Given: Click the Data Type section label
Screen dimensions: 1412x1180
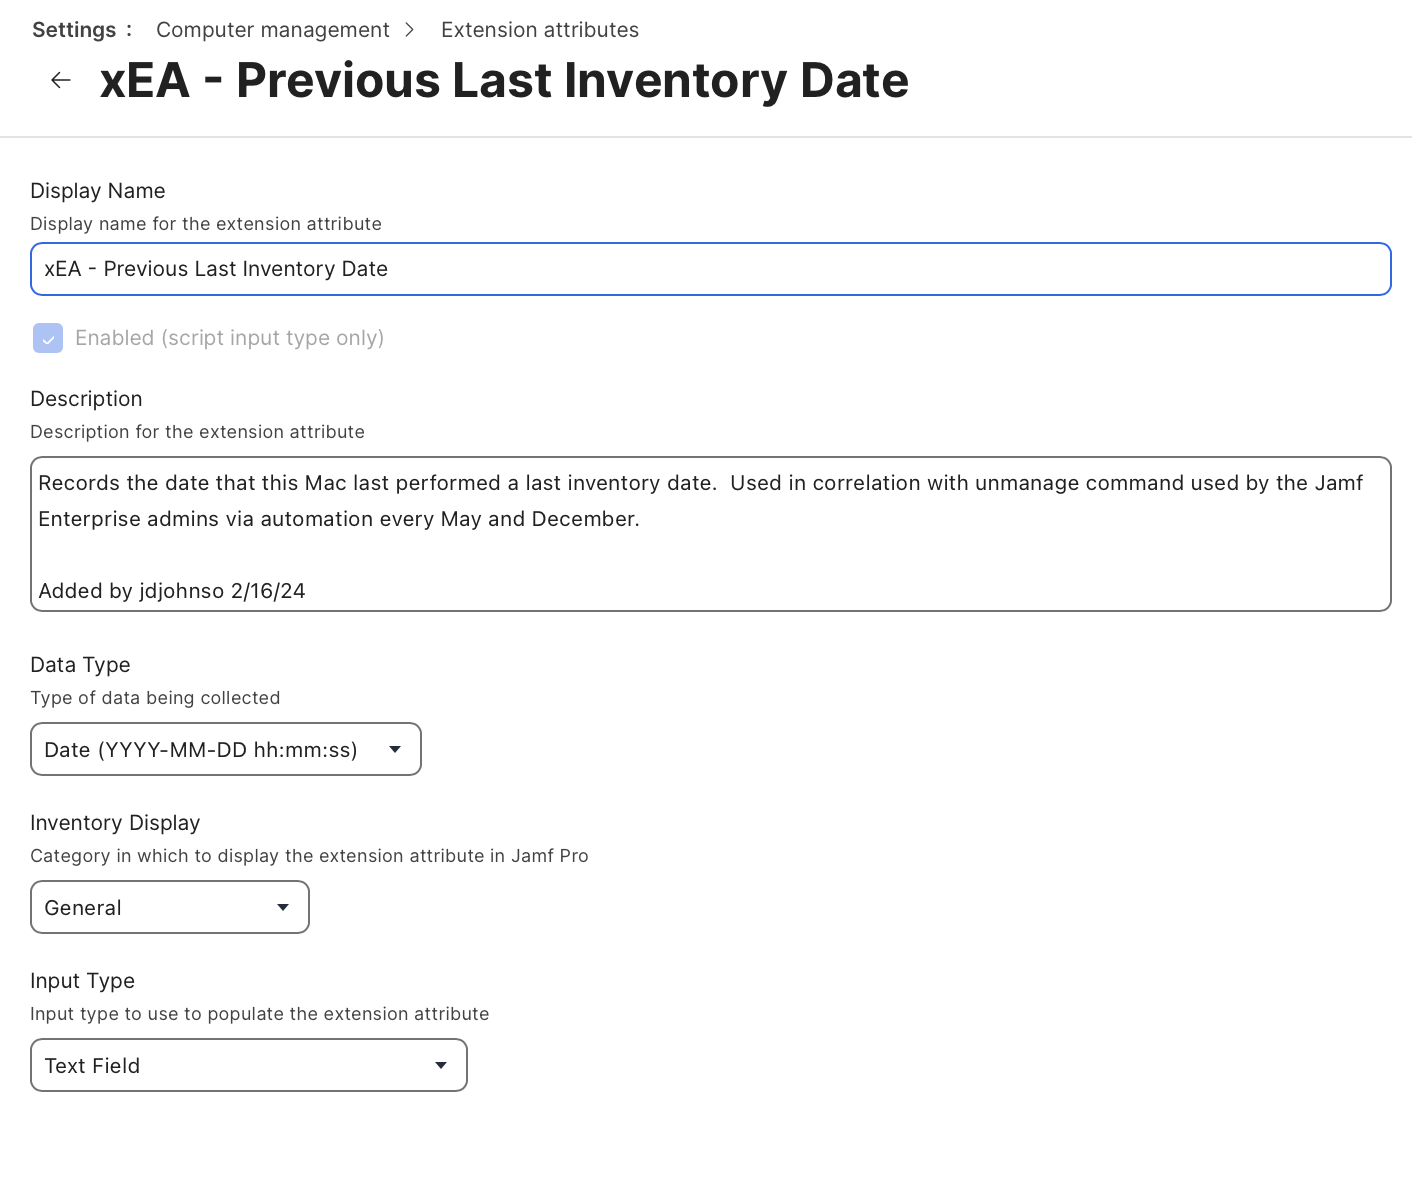Looking at the screenshot, I should [x=80, y=665].
